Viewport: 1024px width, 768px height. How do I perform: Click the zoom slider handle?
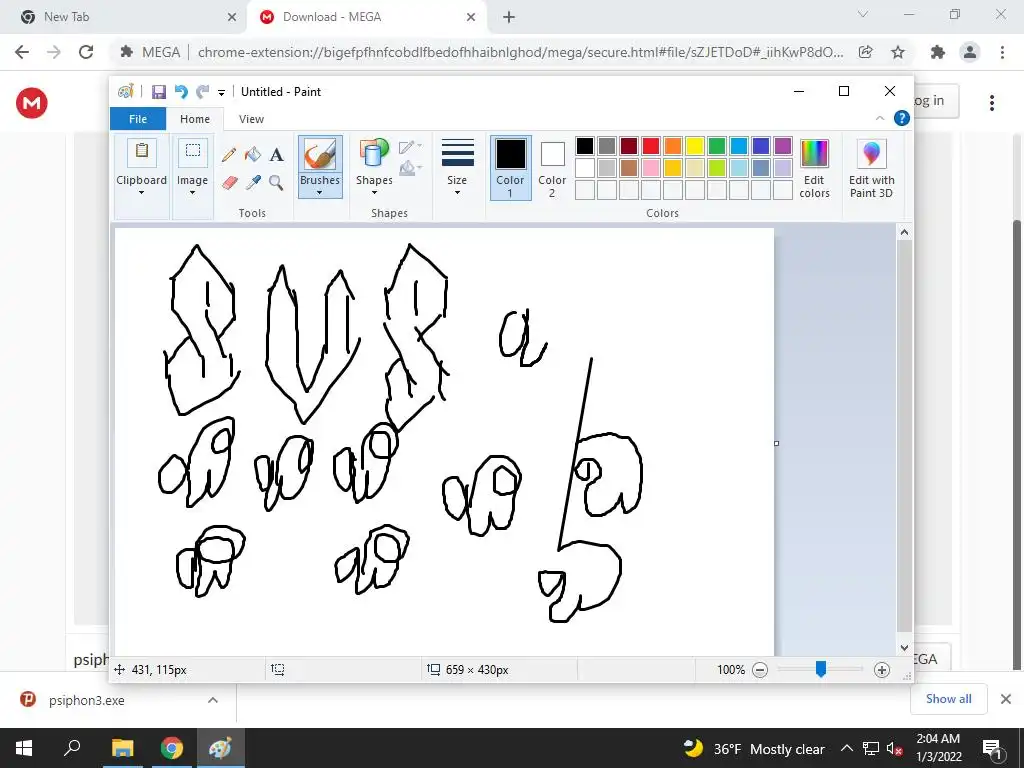pyautogui.click(x=821, y=669)
